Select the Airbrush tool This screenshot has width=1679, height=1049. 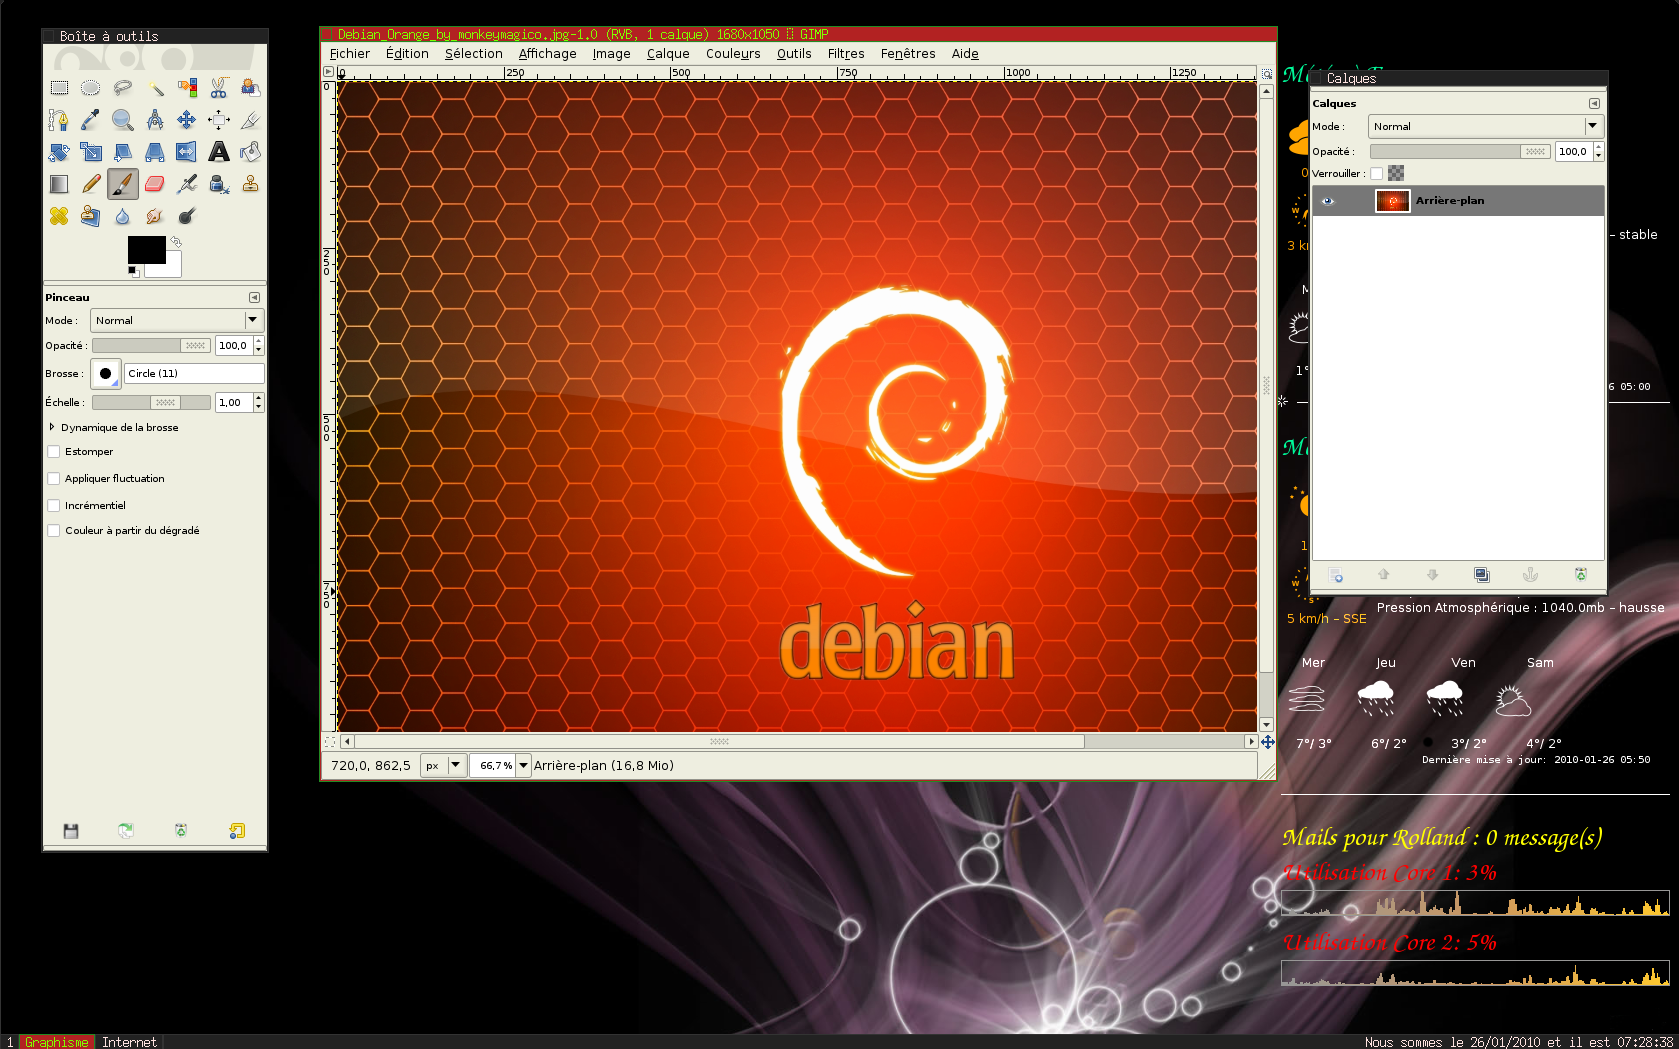tap(187, 184)
